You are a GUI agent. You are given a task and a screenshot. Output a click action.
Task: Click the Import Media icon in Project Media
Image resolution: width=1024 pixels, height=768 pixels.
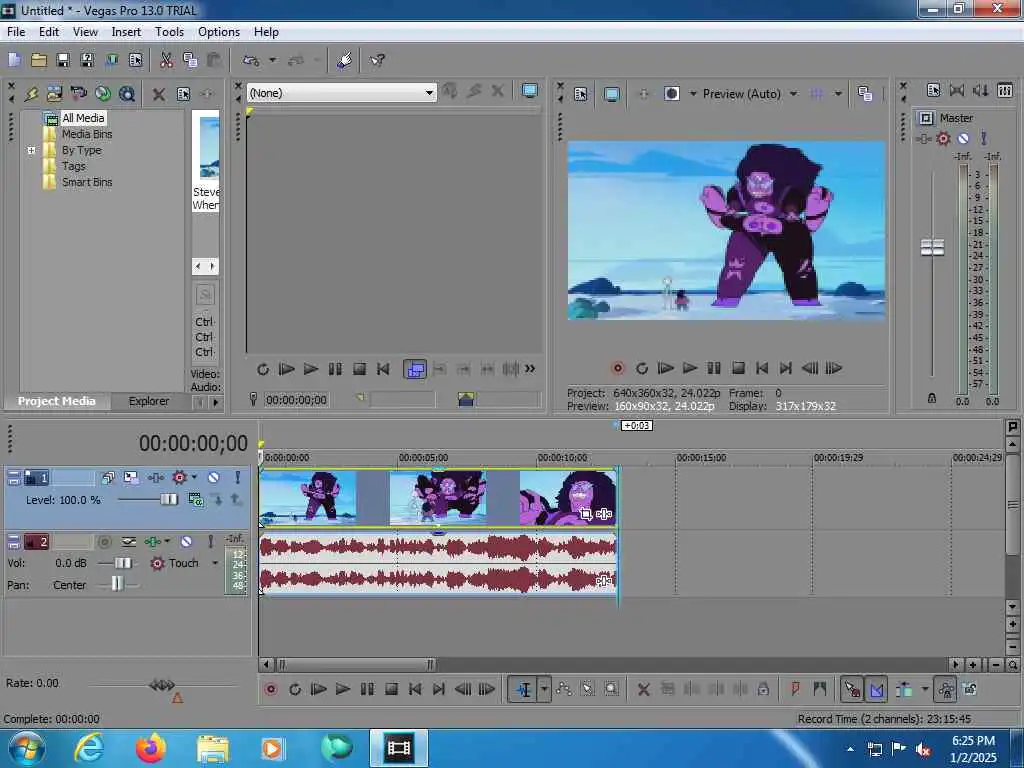pos(55,94)
